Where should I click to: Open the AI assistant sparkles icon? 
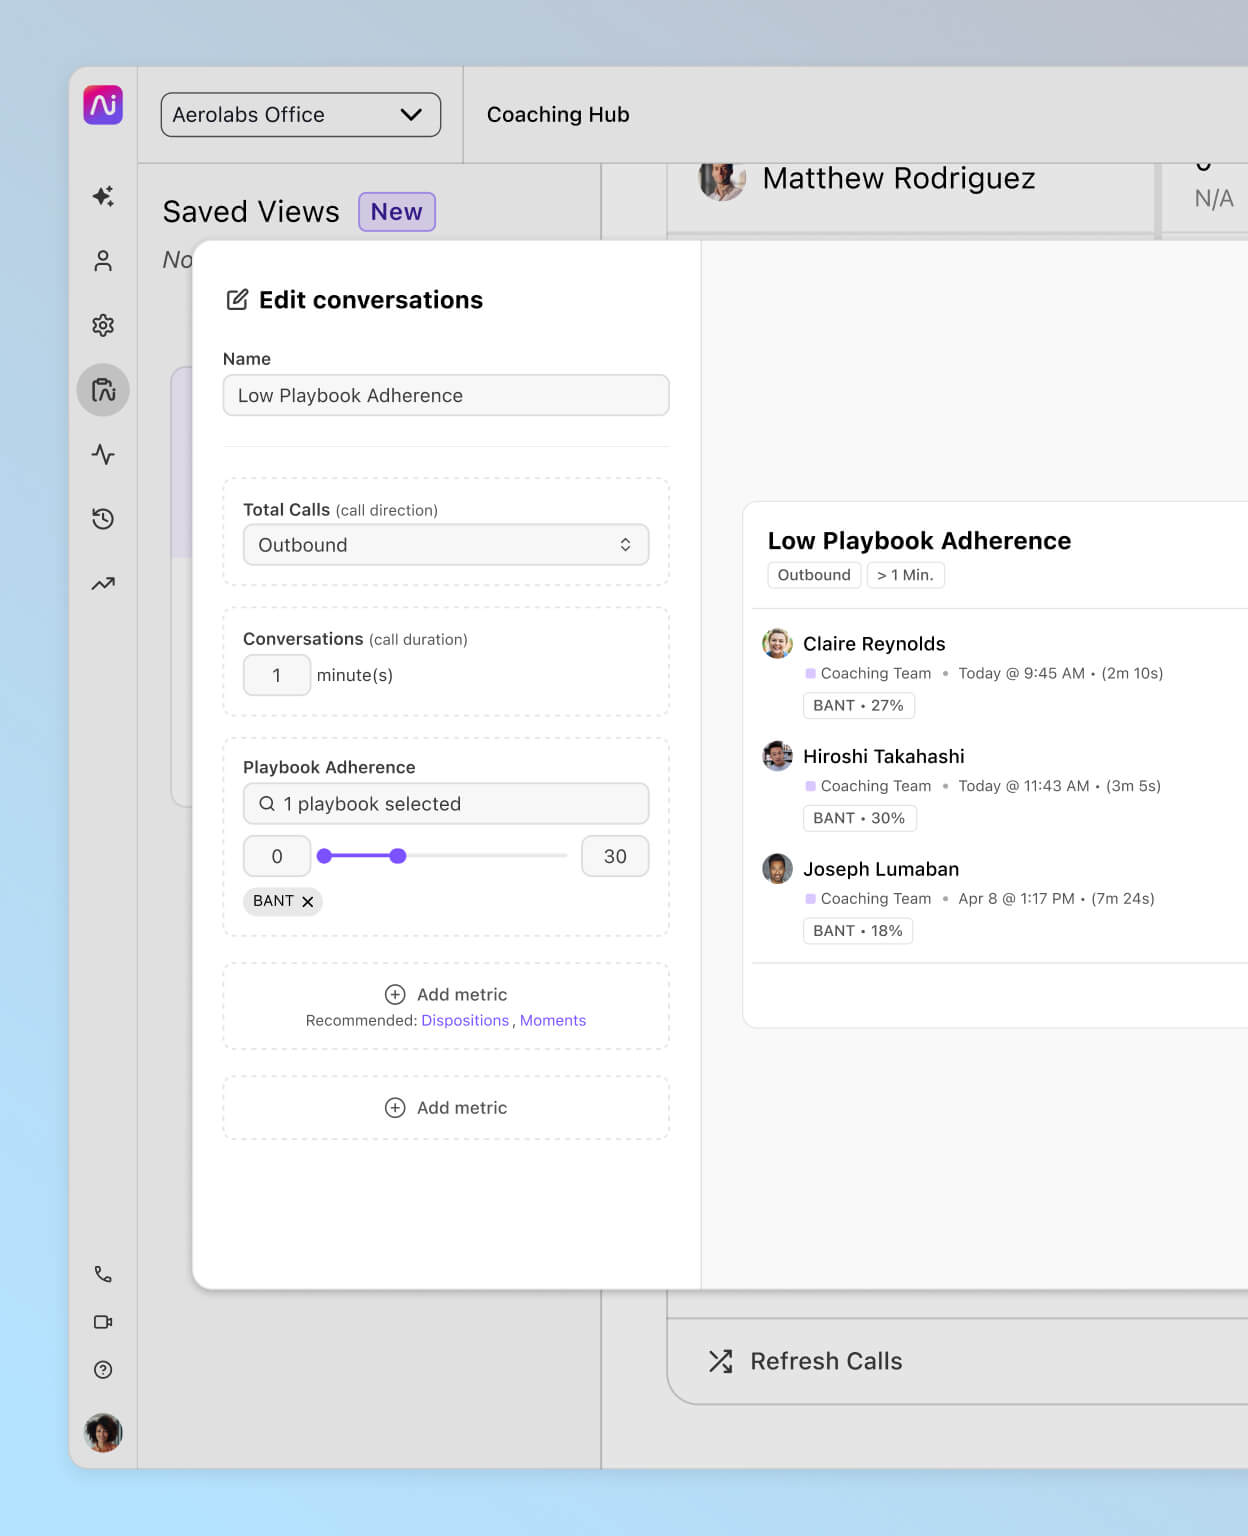pyautogui.click(x=102, y=197)
